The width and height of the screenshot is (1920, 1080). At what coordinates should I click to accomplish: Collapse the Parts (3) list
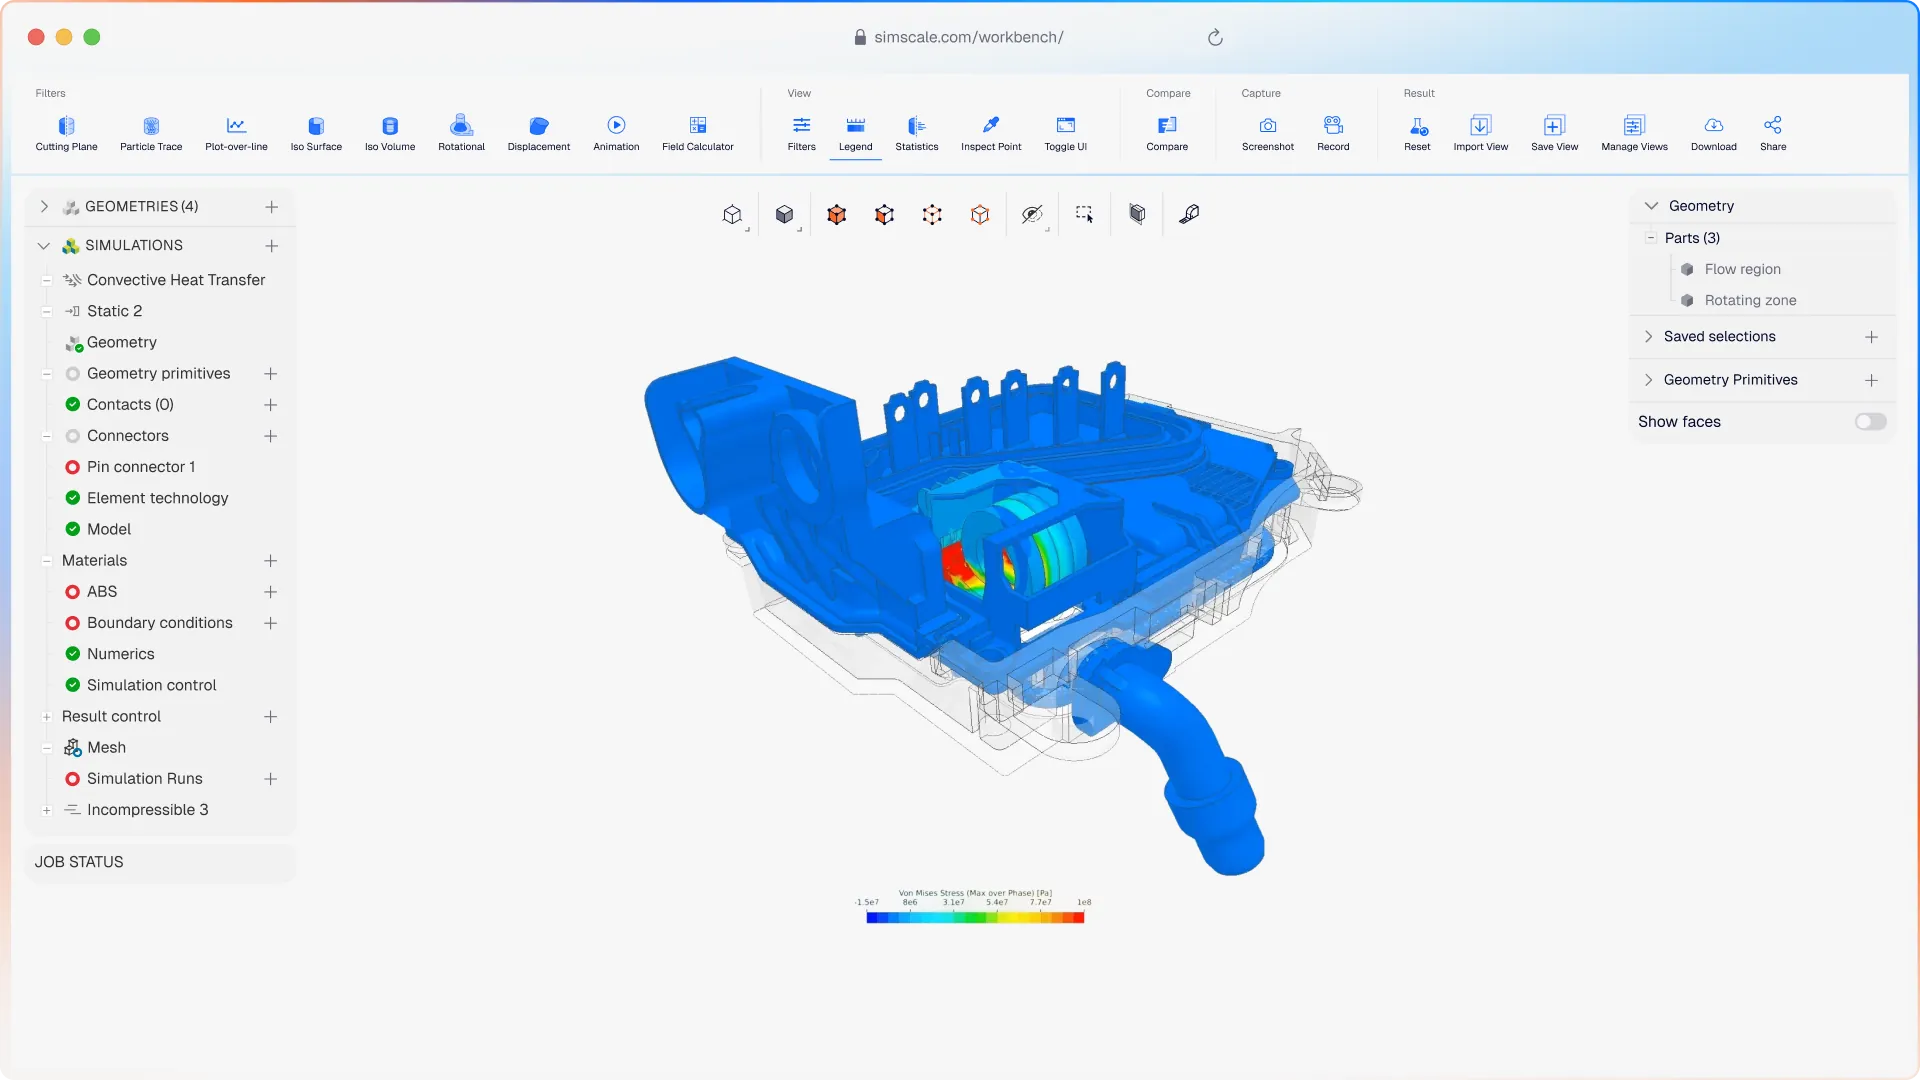[1651, 238]
